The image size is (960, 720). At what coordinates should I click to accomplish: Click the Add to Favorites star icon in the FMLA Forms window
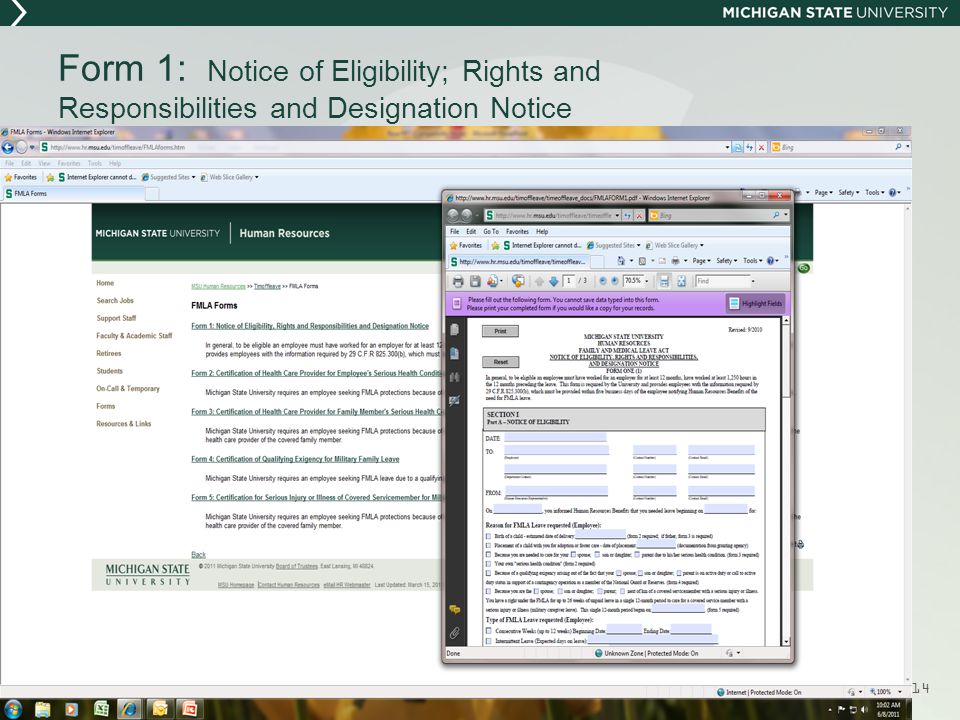[50, 178]
